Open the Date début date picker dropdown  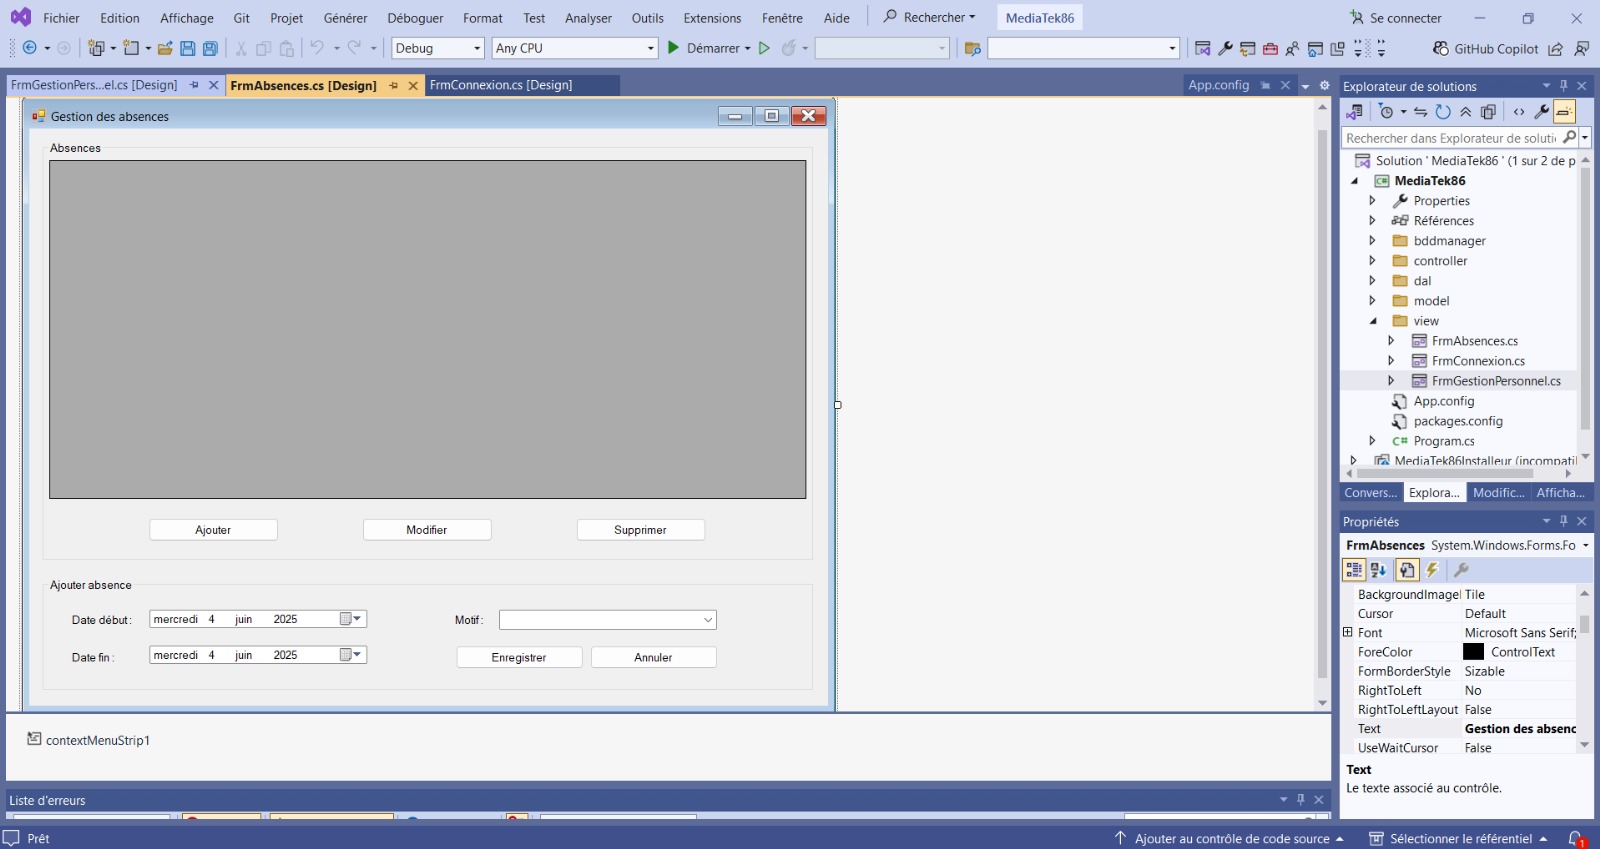click(351, 619)
